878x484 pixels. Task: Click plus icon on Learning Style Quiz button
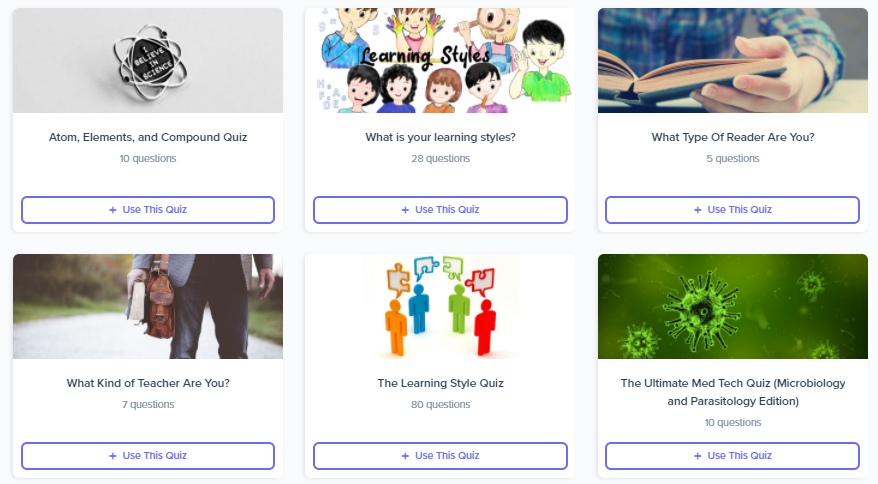click(x=405, y=456)
